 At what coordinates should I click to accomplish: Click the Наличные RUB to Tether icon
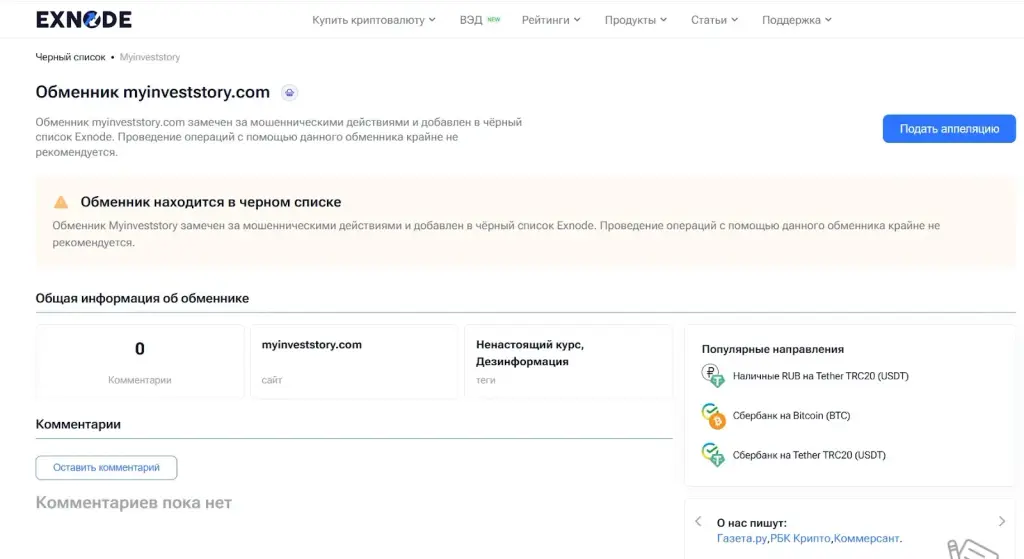713,376
